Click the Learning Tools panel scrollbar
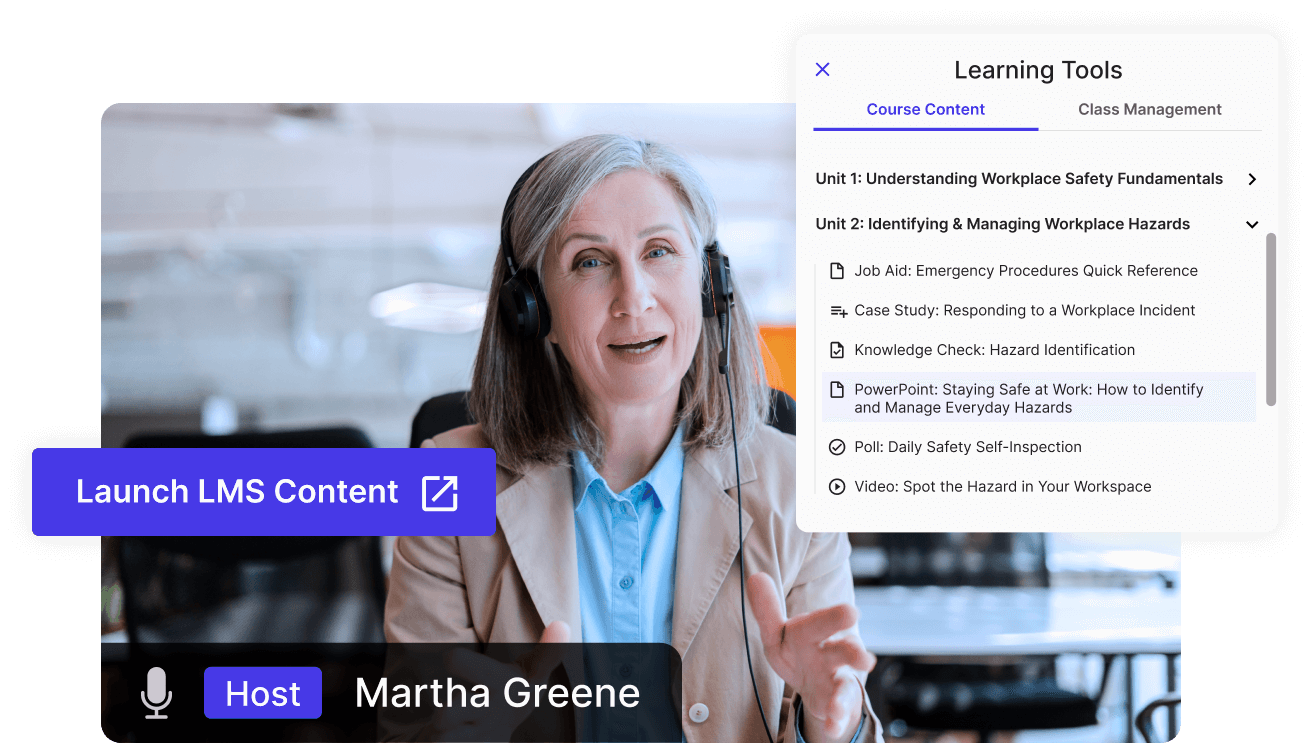Screen dimensions: 1314x744 1271,320
